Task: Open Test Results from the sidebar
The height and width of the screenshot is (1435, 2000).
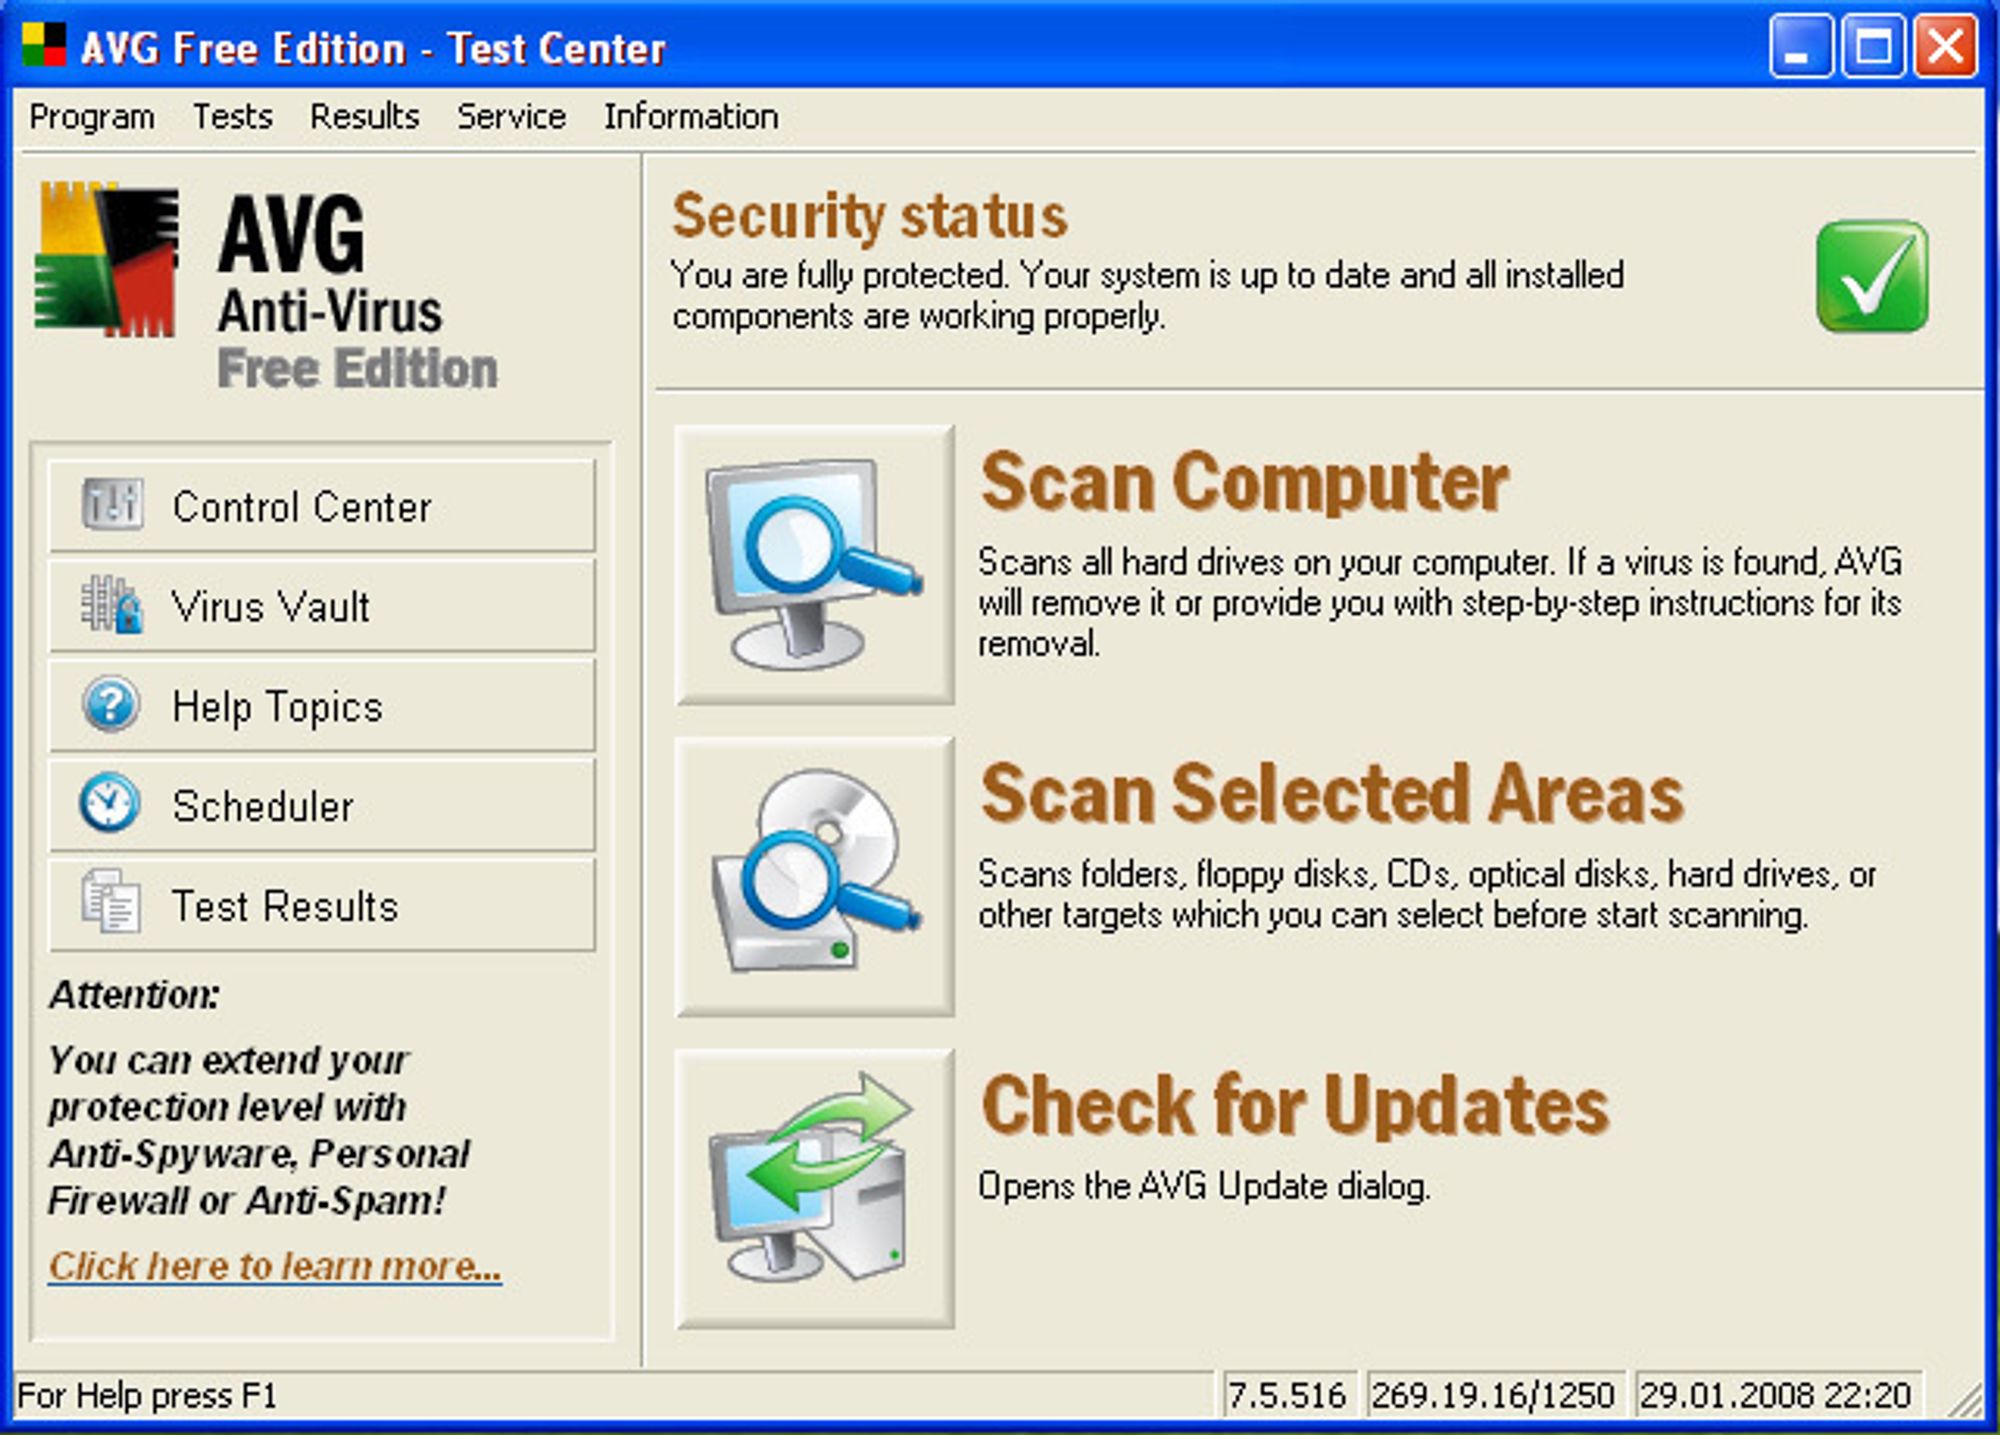Action: [322, 906]
